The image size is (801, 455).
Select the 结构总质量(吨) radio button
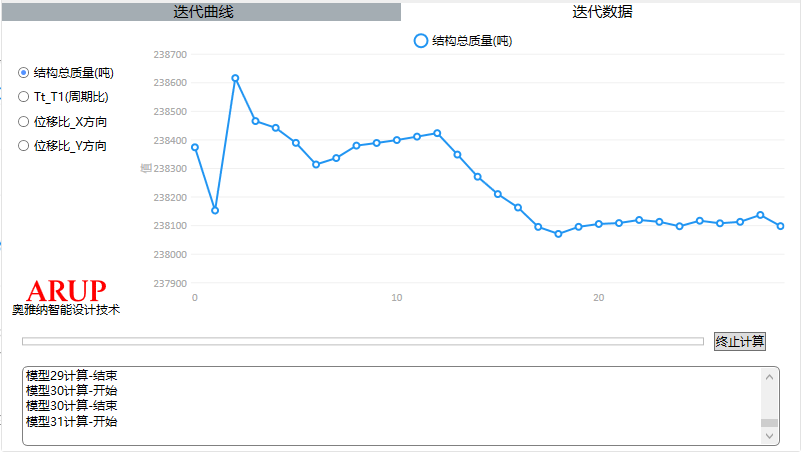[x=24, y=73]
